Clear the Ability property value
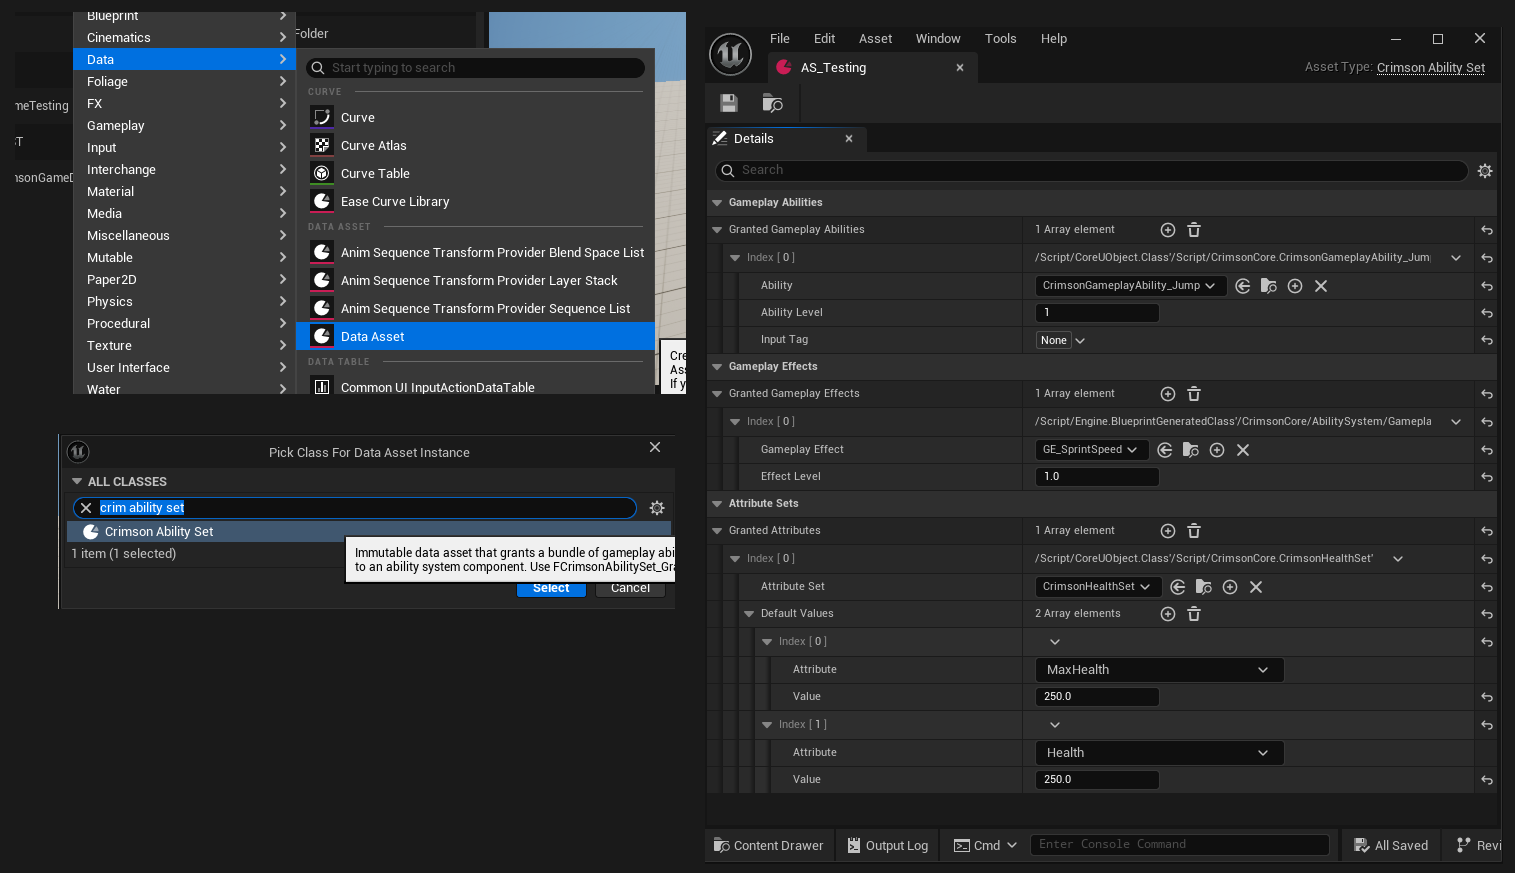The height and width of the screenshot is (873, 1515). tap(1321, 286)
